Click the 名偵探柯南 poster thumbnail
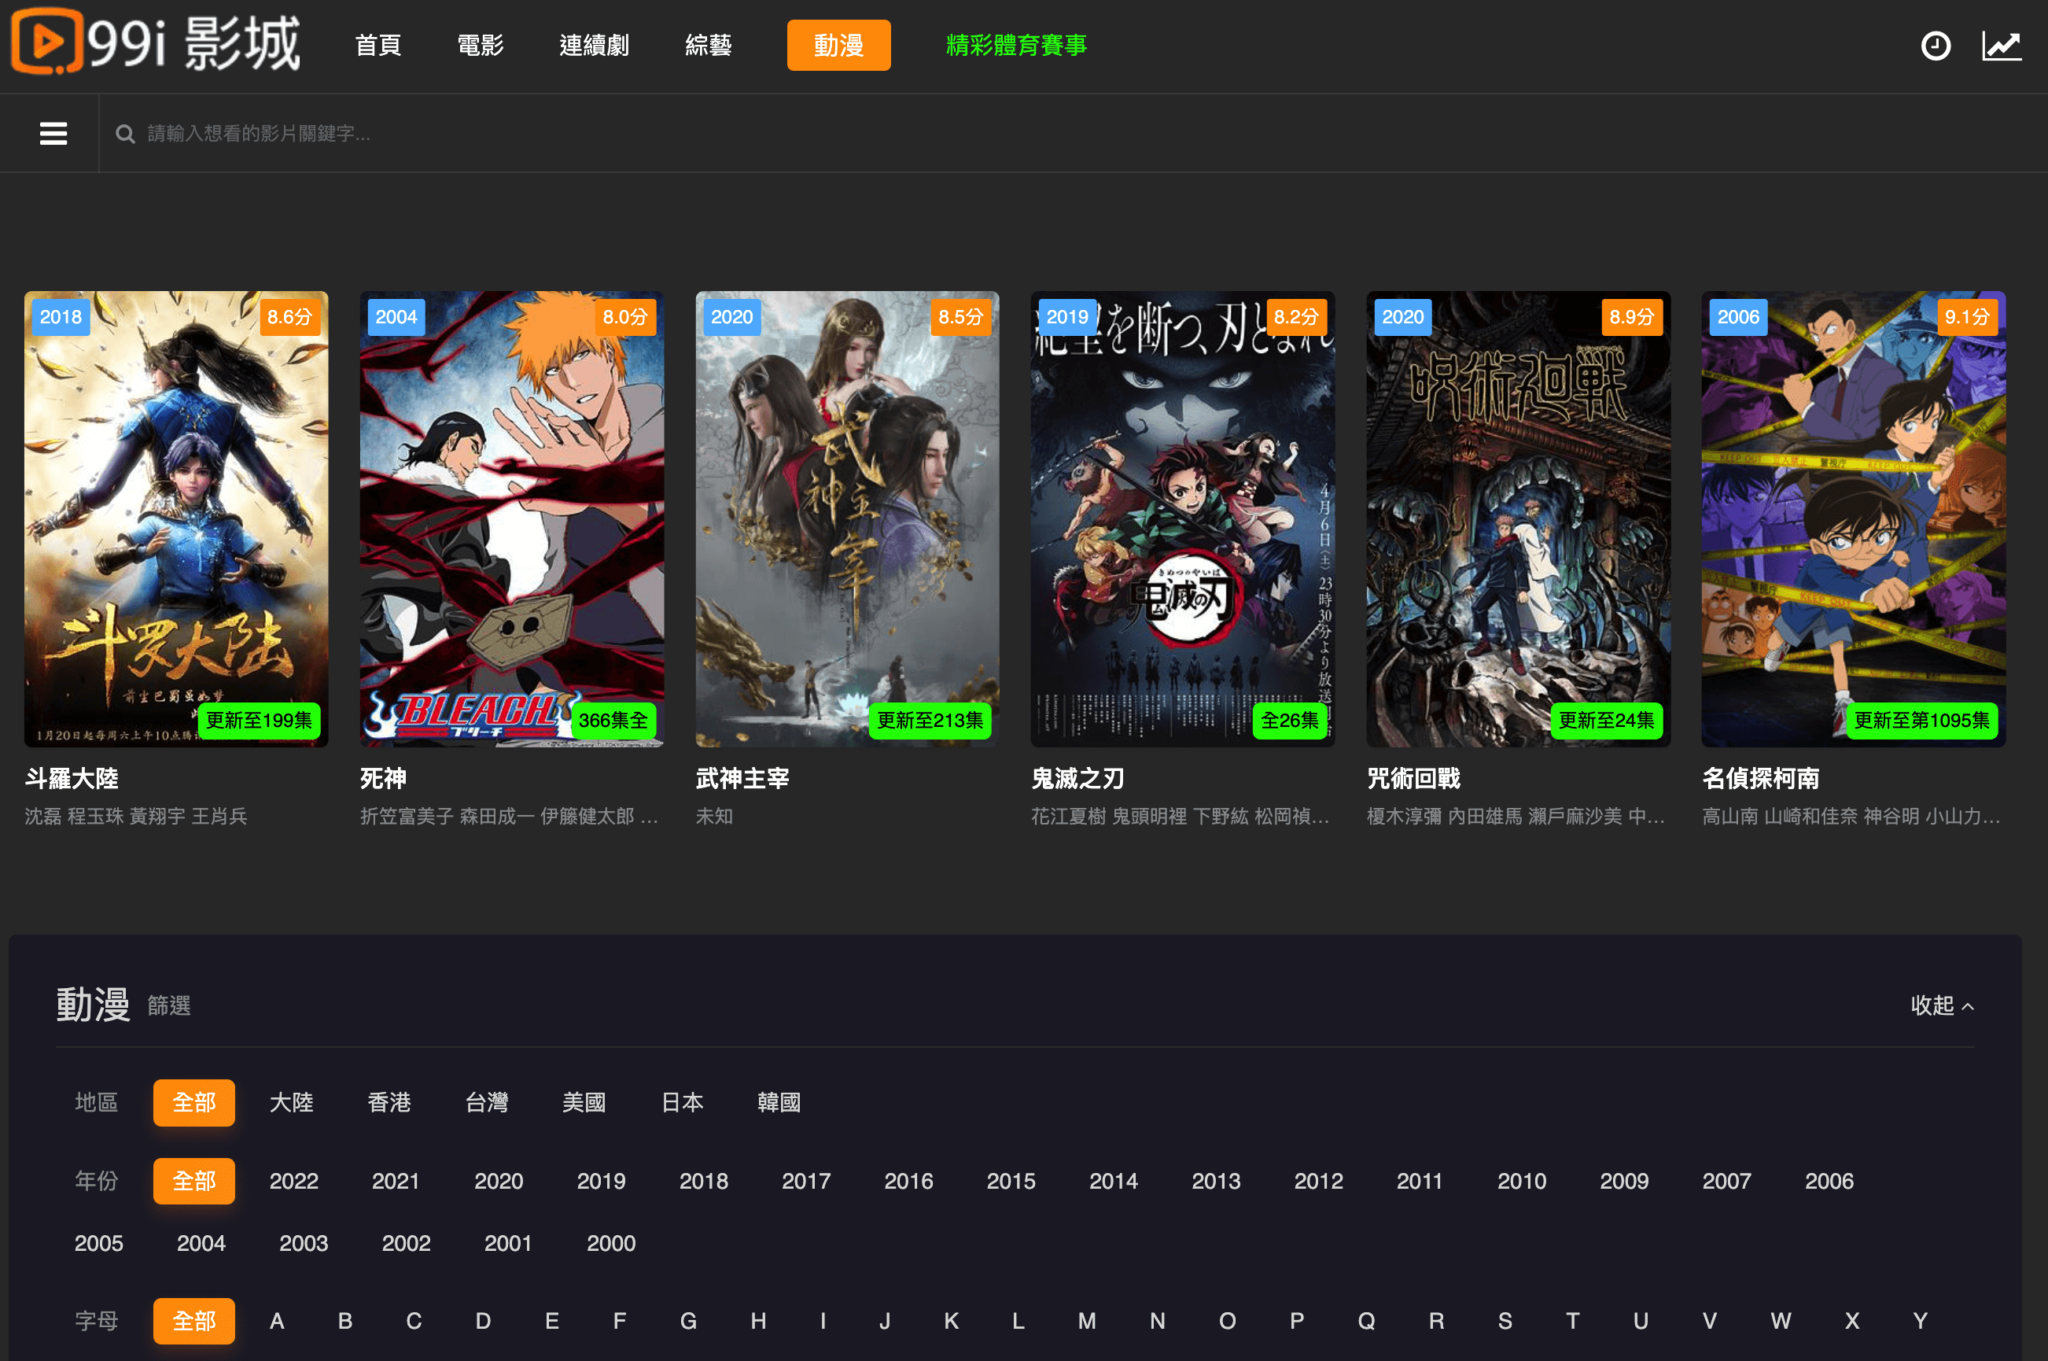2048x1361 pixels. (x=1853, y=518)
